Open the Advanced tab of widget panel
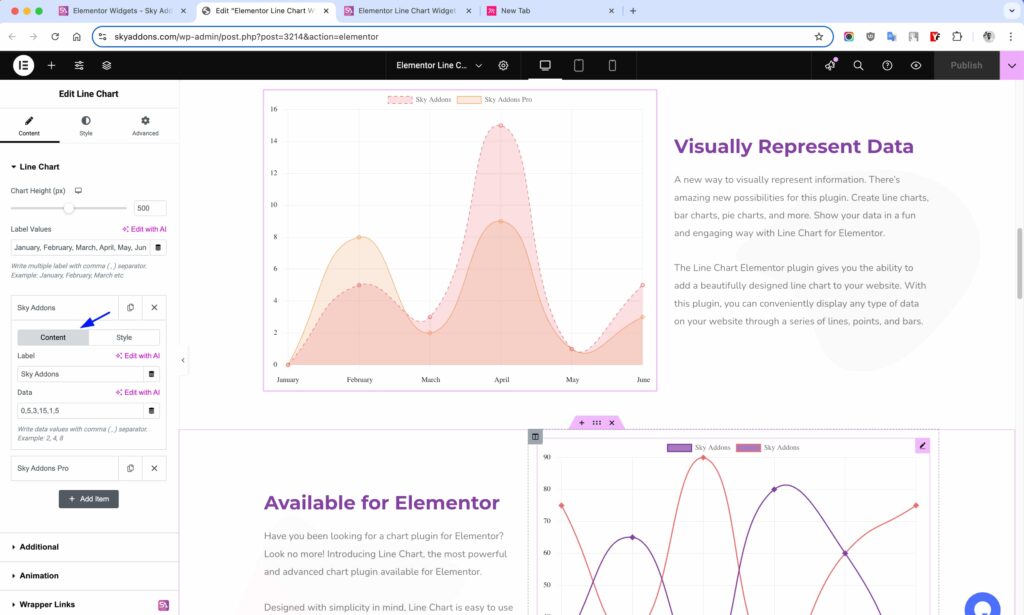The image size is (1024, 615). (x=145, y=126)
